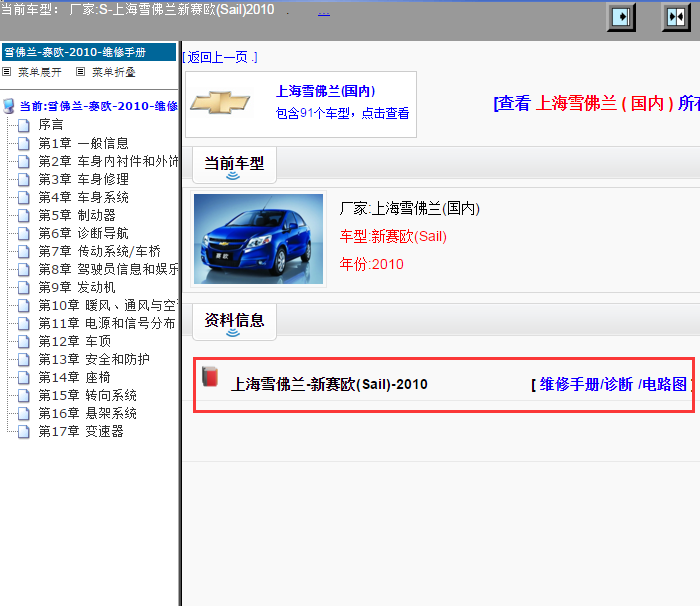
Task: Open 第10章 暖风、通风与空调 chapter
Action: [108, 305]
